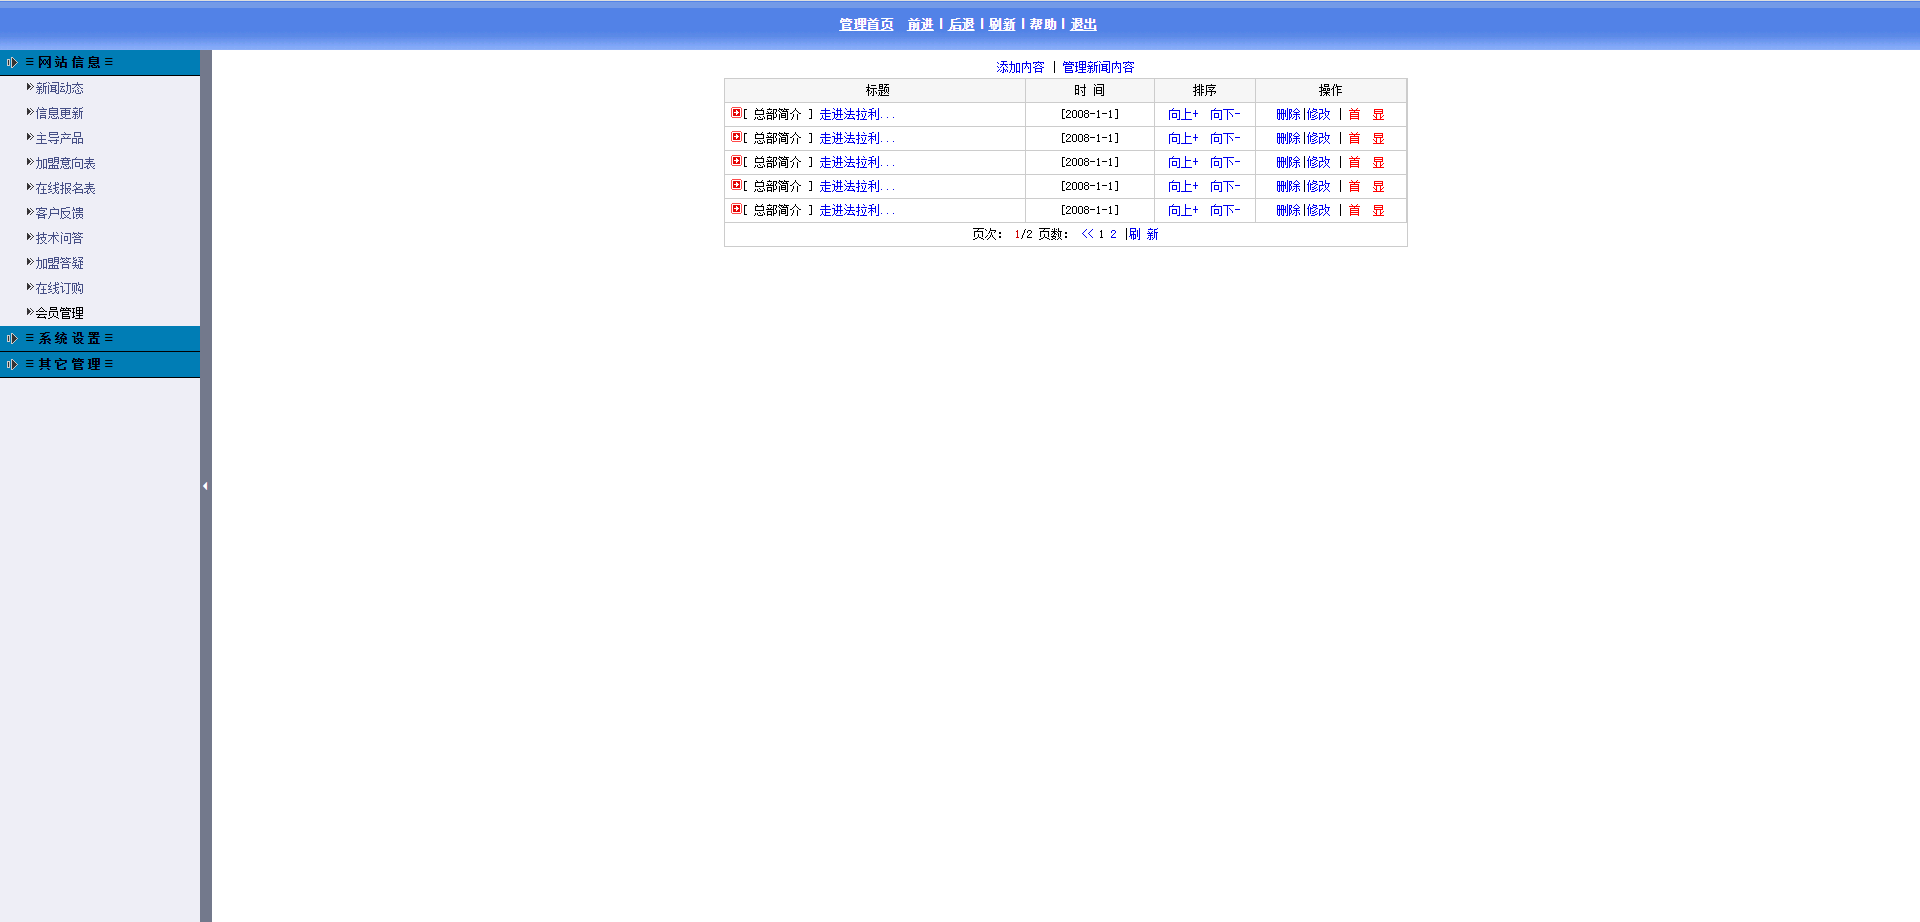This screenshot has height=922, width=1920.
Task: Click the red 首 link in the first row
Action: click(1354, 114)
